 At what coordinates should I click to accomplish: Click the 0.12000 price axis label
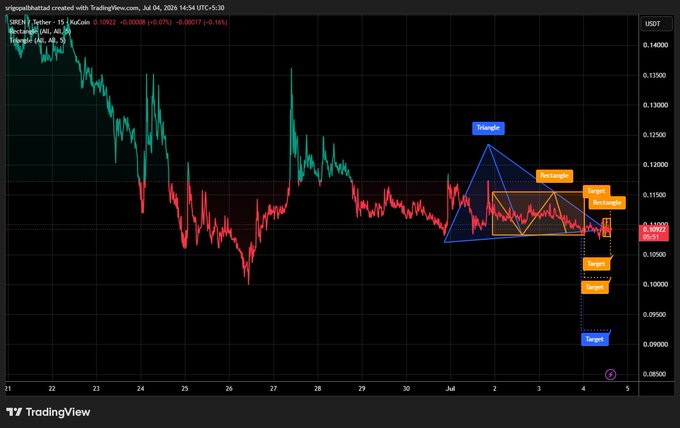[655, 165]
